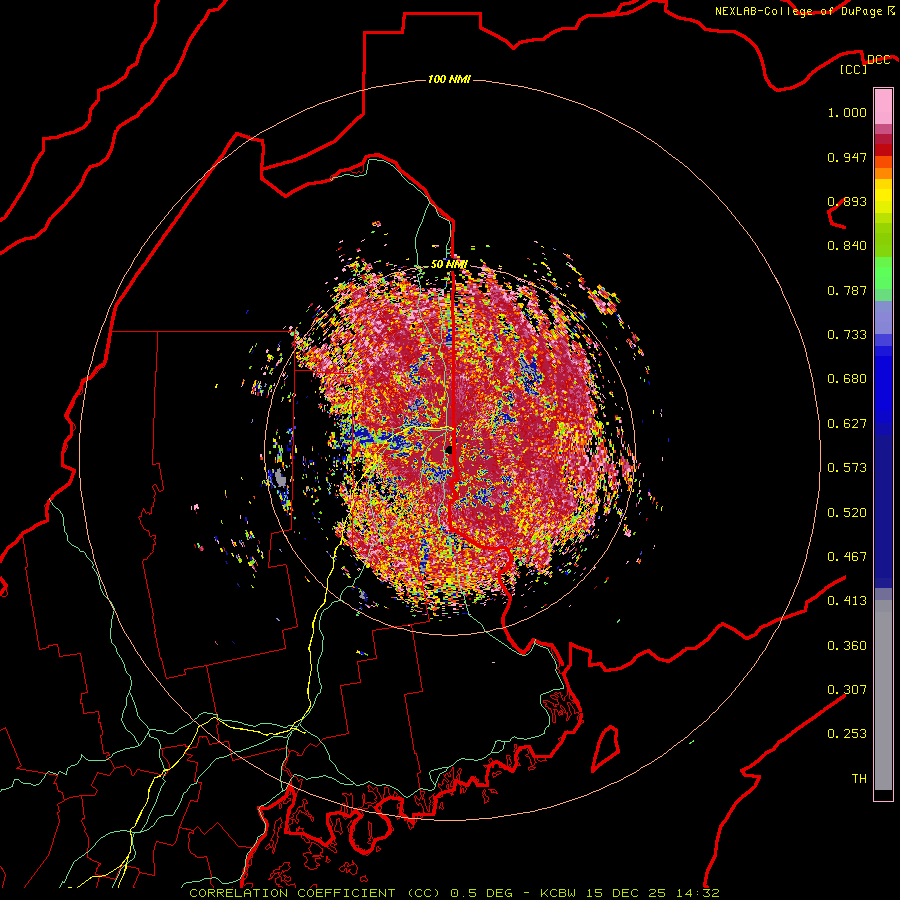The width and height of the screenshot is (900, 900).
Task: Select the 0.680 color scale value
Action: (x=847, y=379)
